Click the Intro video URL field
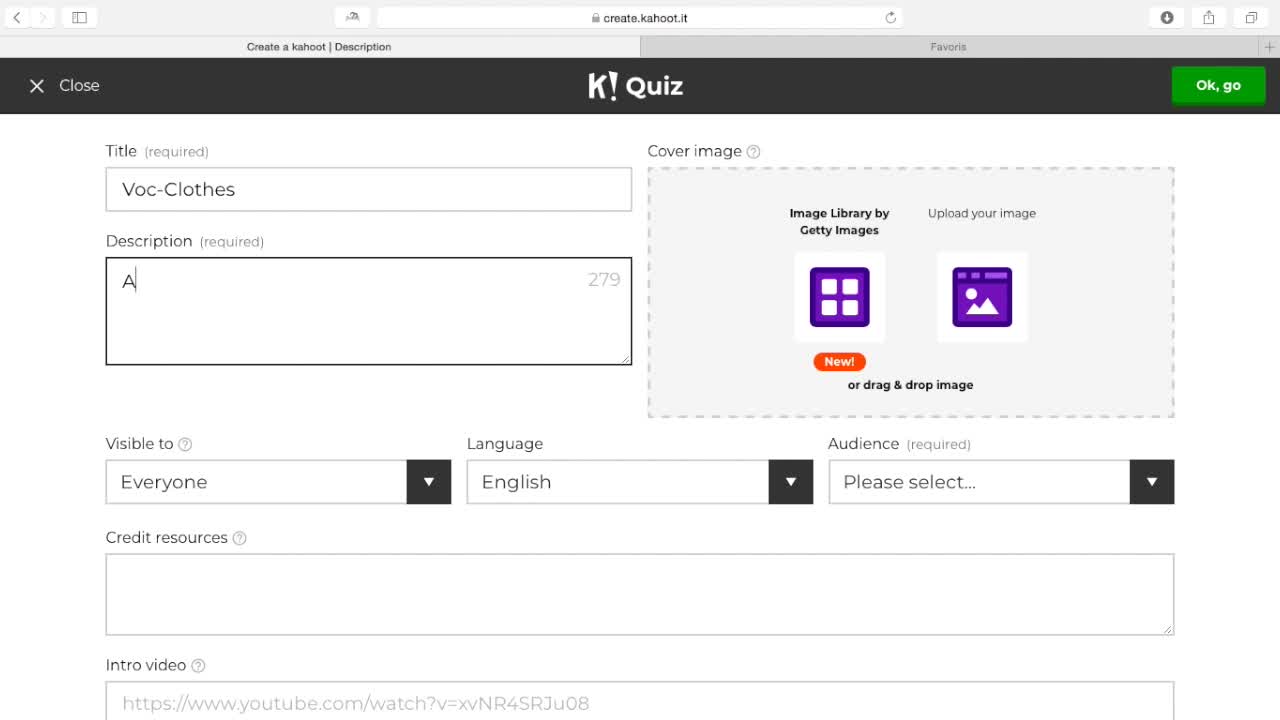Screen dimensions: 1280x720 [639, 703]
